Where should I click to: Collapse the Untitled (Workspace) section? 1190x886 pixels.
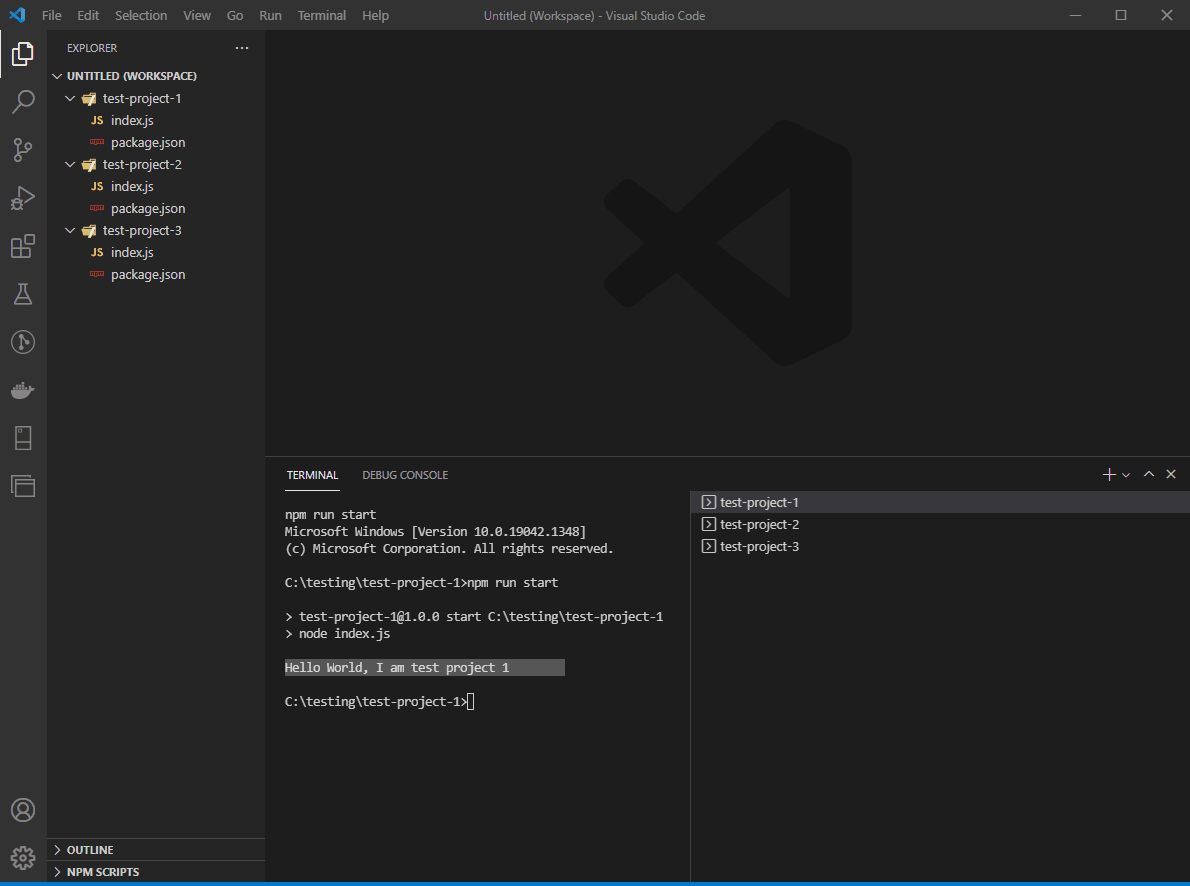click(x=156, y=76)
